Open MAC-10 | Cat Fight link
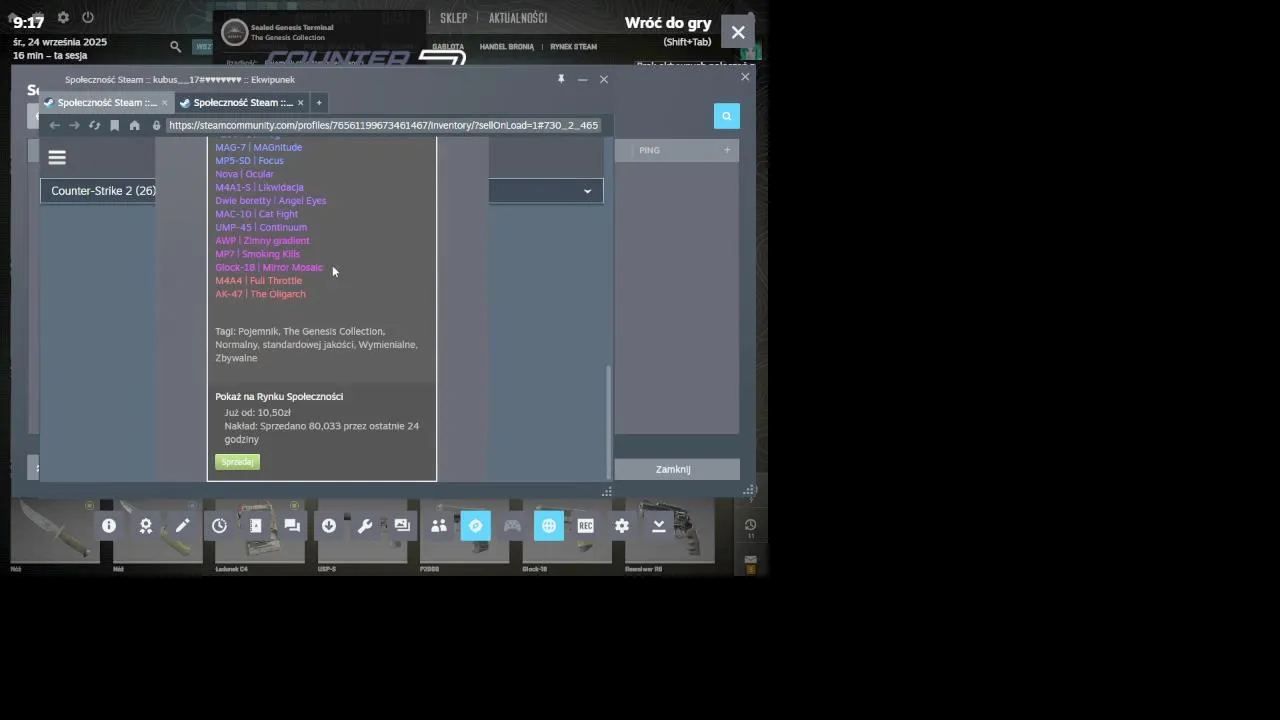The width and height of the screenshot is (1280, 720). point(256,214)
